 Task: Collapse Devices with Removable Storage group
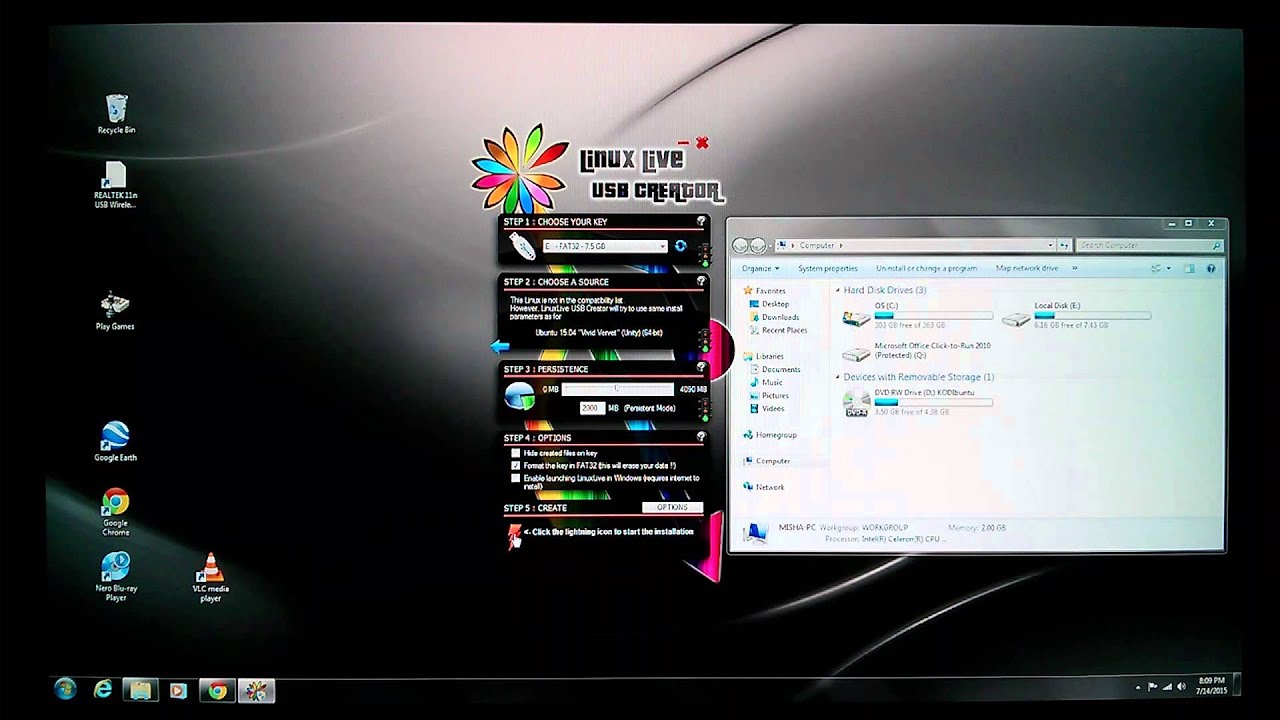(x=838, y=377)
